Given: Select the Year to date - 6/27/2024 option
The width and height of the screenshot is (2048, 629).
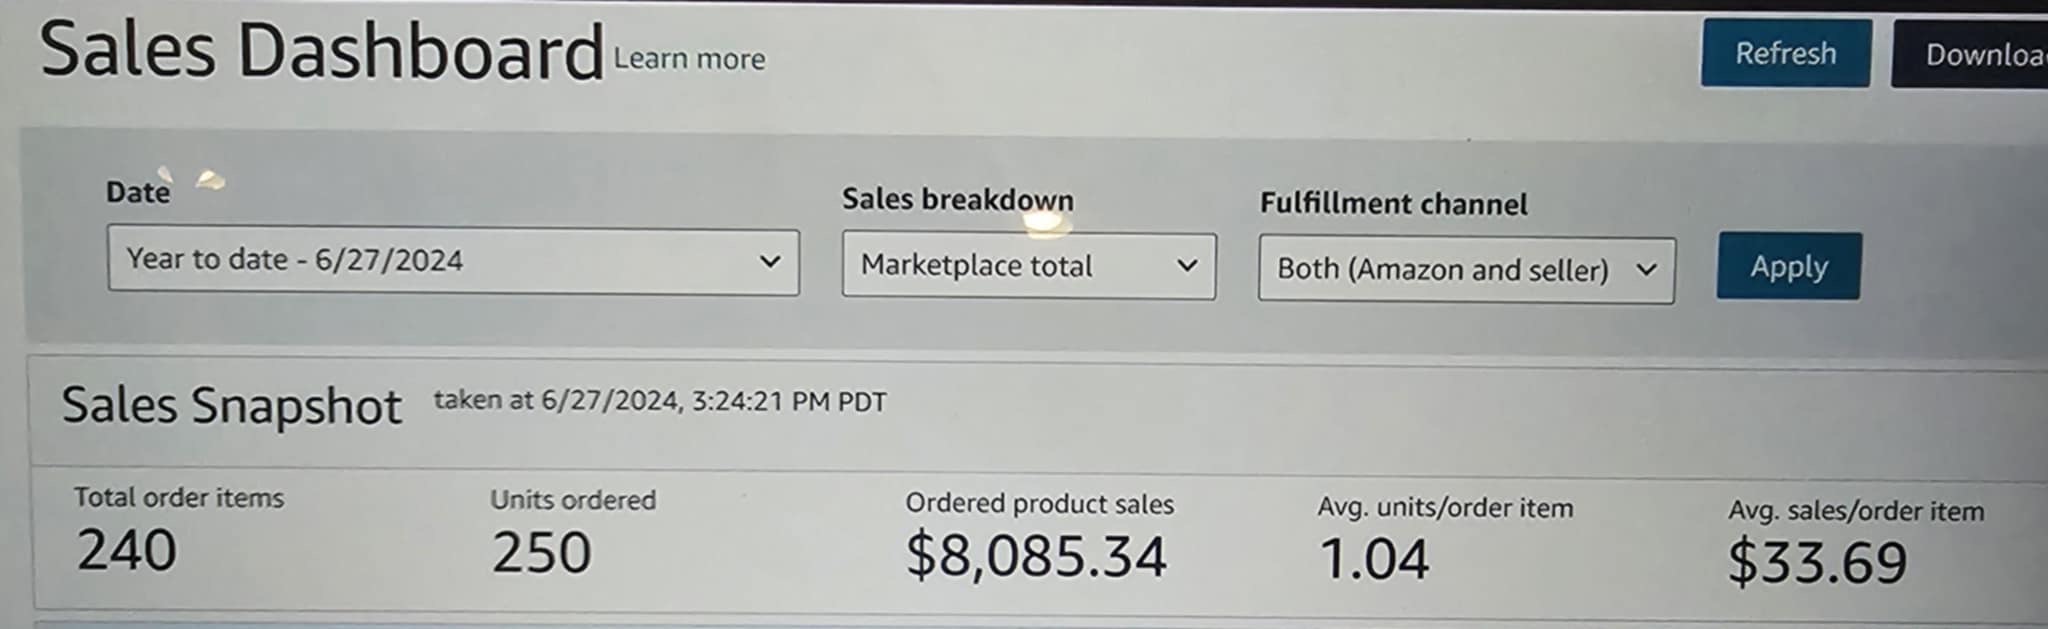Looking at the screenshot, I should (x=296, y=261).
